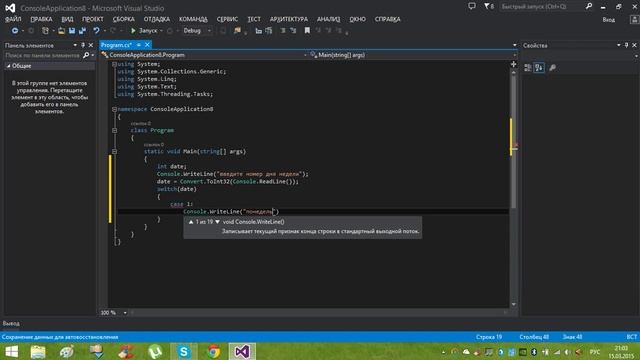Screen dimensions: 640x360
Task: Open Skype from the taskbar
Action: 184,351
